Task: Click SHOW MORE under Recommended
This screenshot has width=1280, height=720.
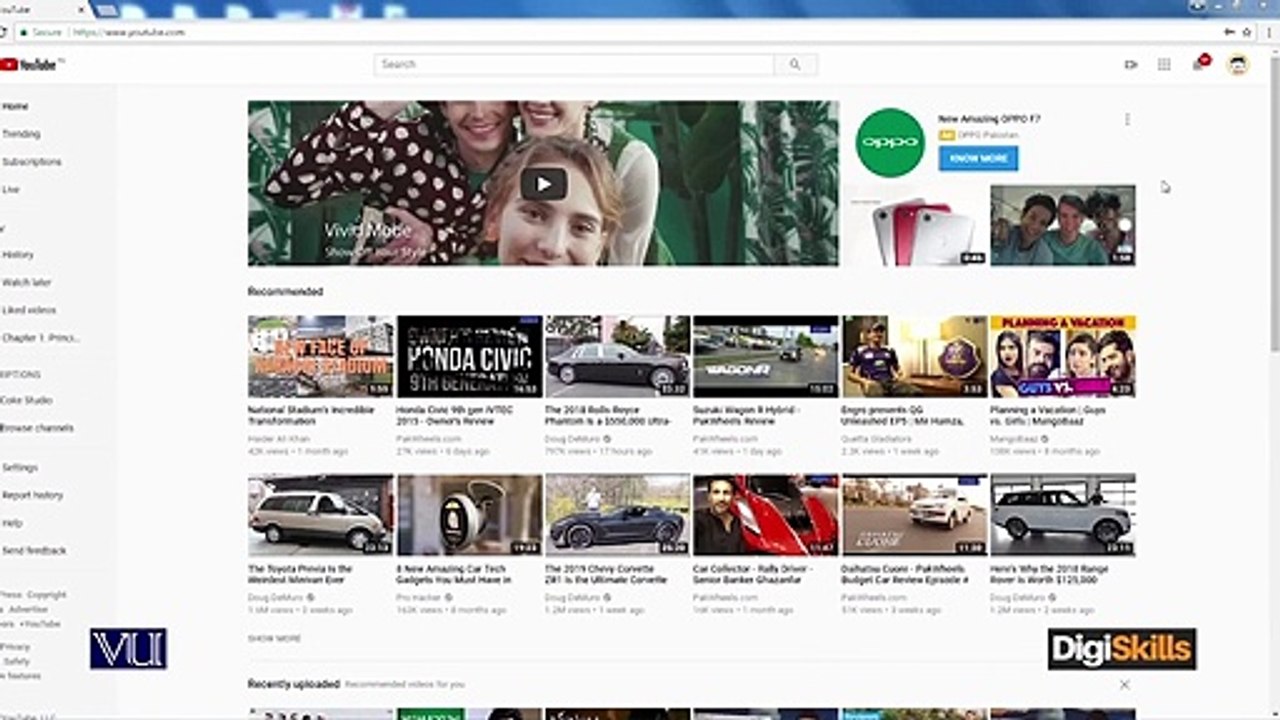Action: point(274,638)
